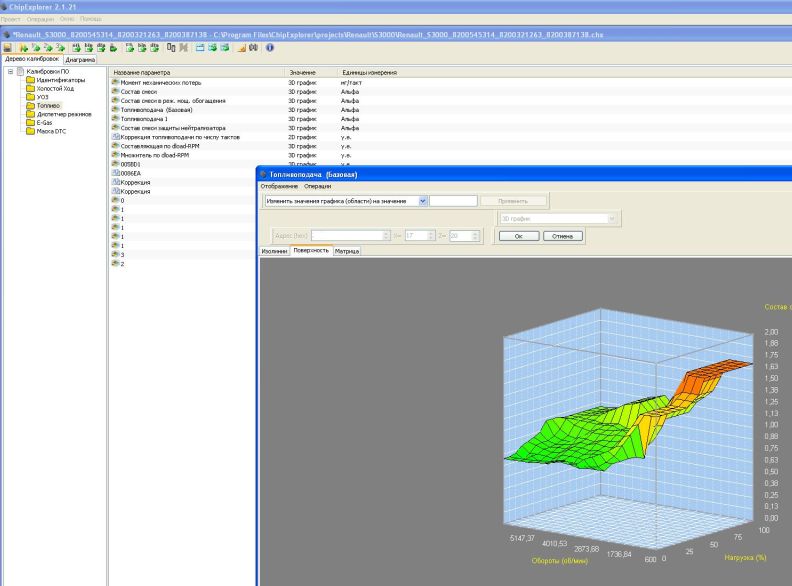Click the value input field beside Применить
This screenshot has width=792, height=586.
[x=453, y=201]
